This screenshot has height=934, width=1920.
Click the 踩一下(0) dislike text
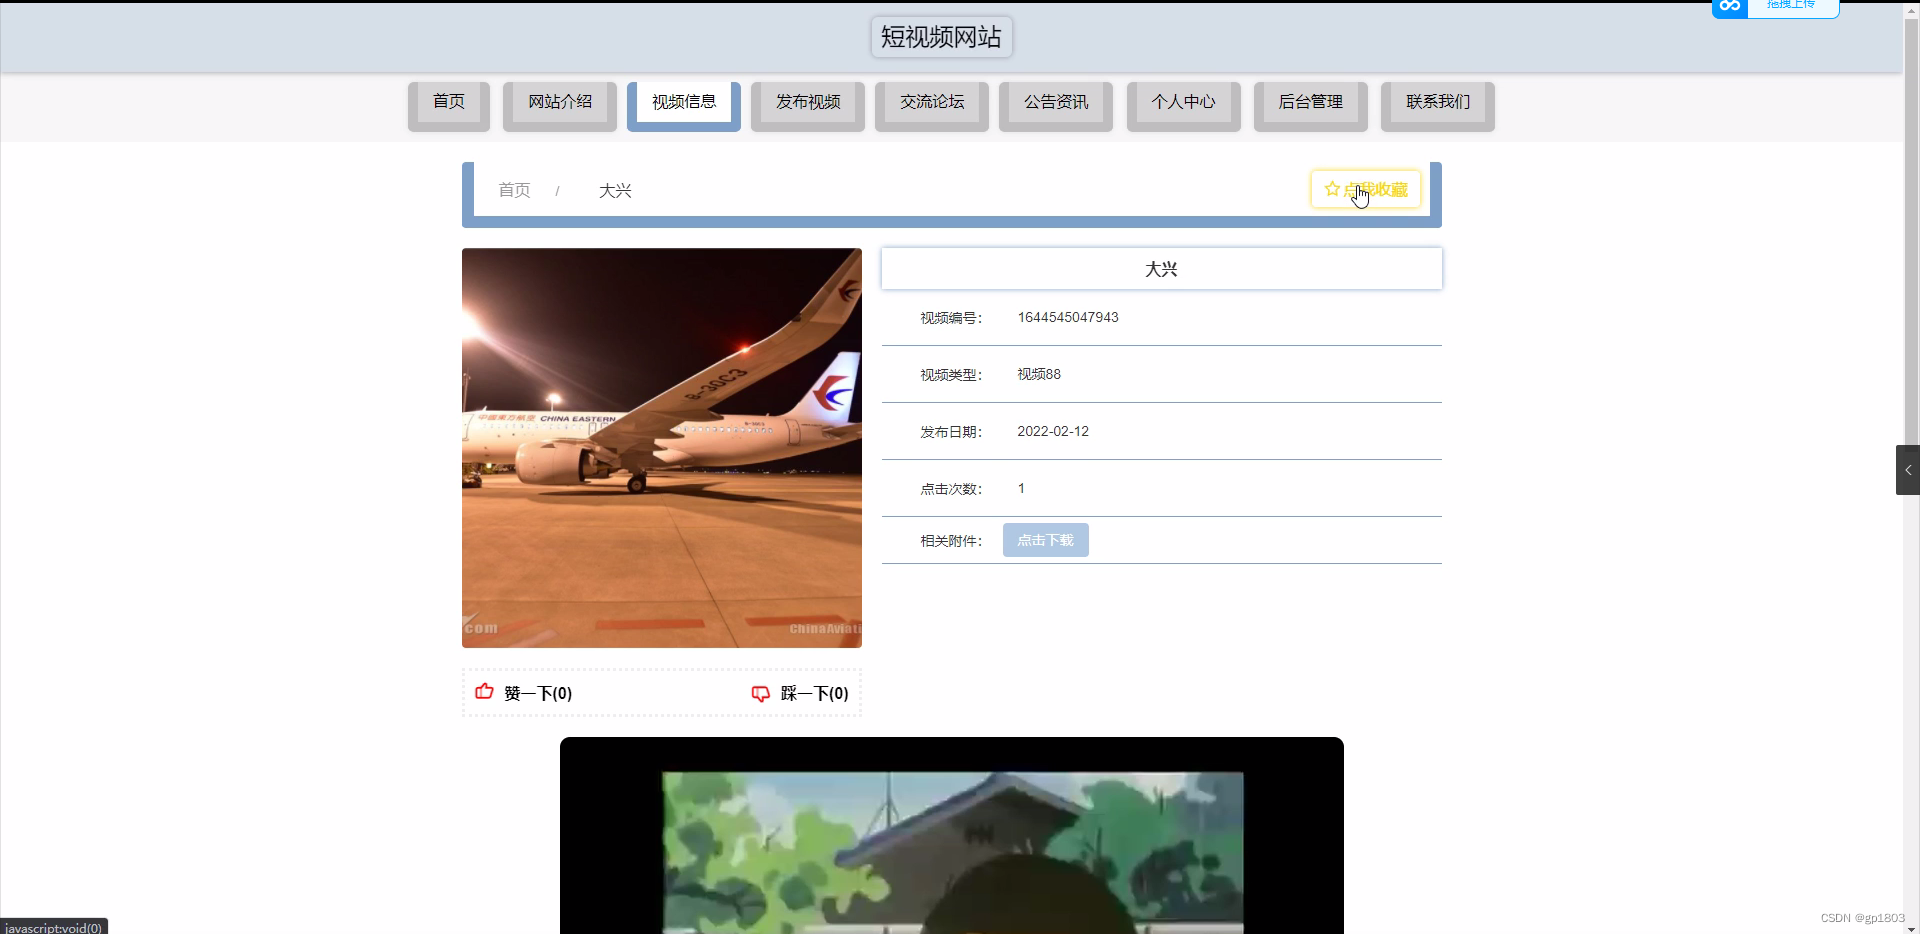pyautogui.click(x=815, y=694)
